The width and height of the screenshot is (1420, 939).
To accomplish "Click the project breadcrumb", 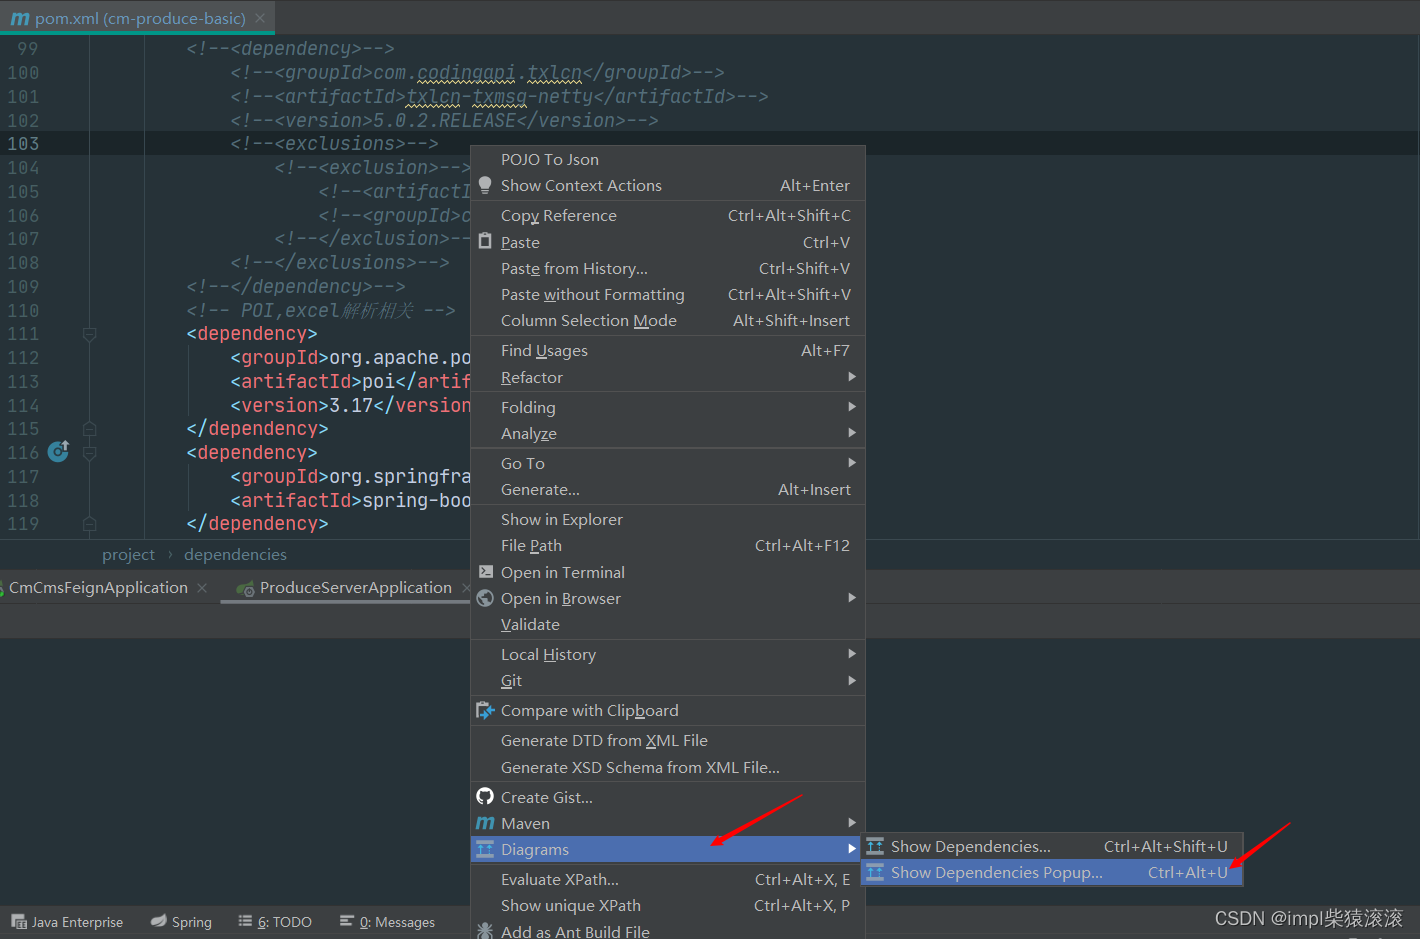I will pos(128,554).
